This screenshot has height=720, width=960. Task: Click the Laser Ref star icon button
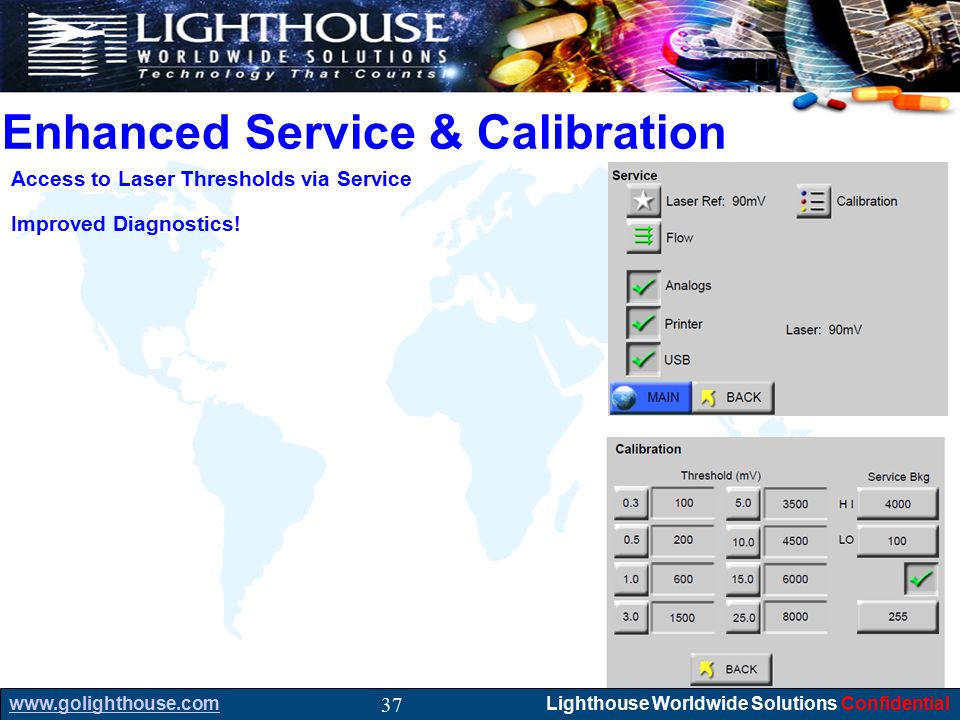tap(643, 201)
